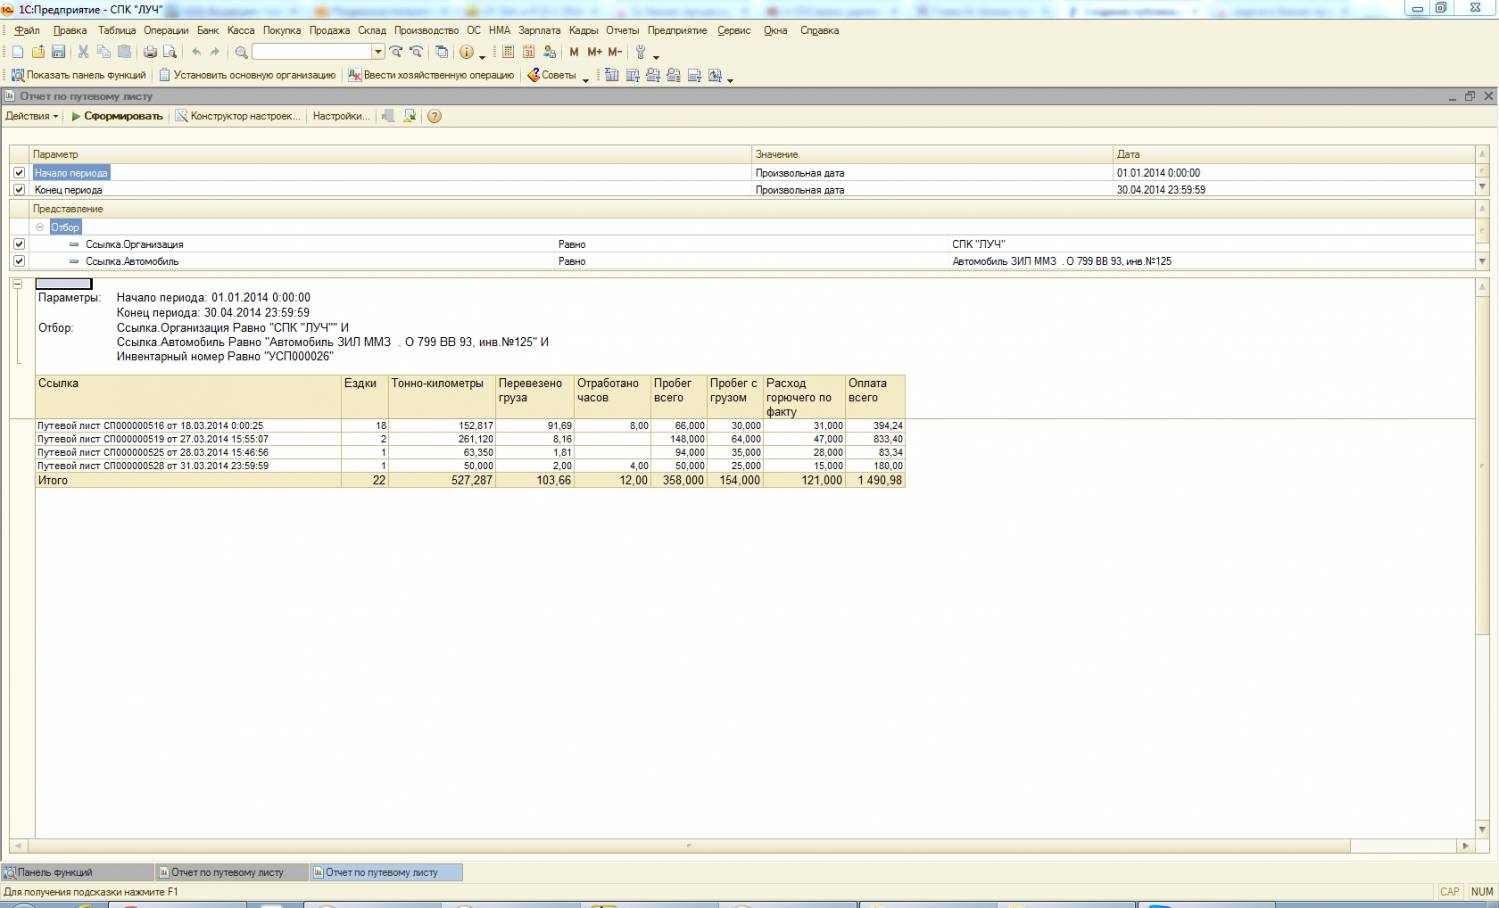Click the Print preview icon
1499x908 pixels.
[170, 52]
